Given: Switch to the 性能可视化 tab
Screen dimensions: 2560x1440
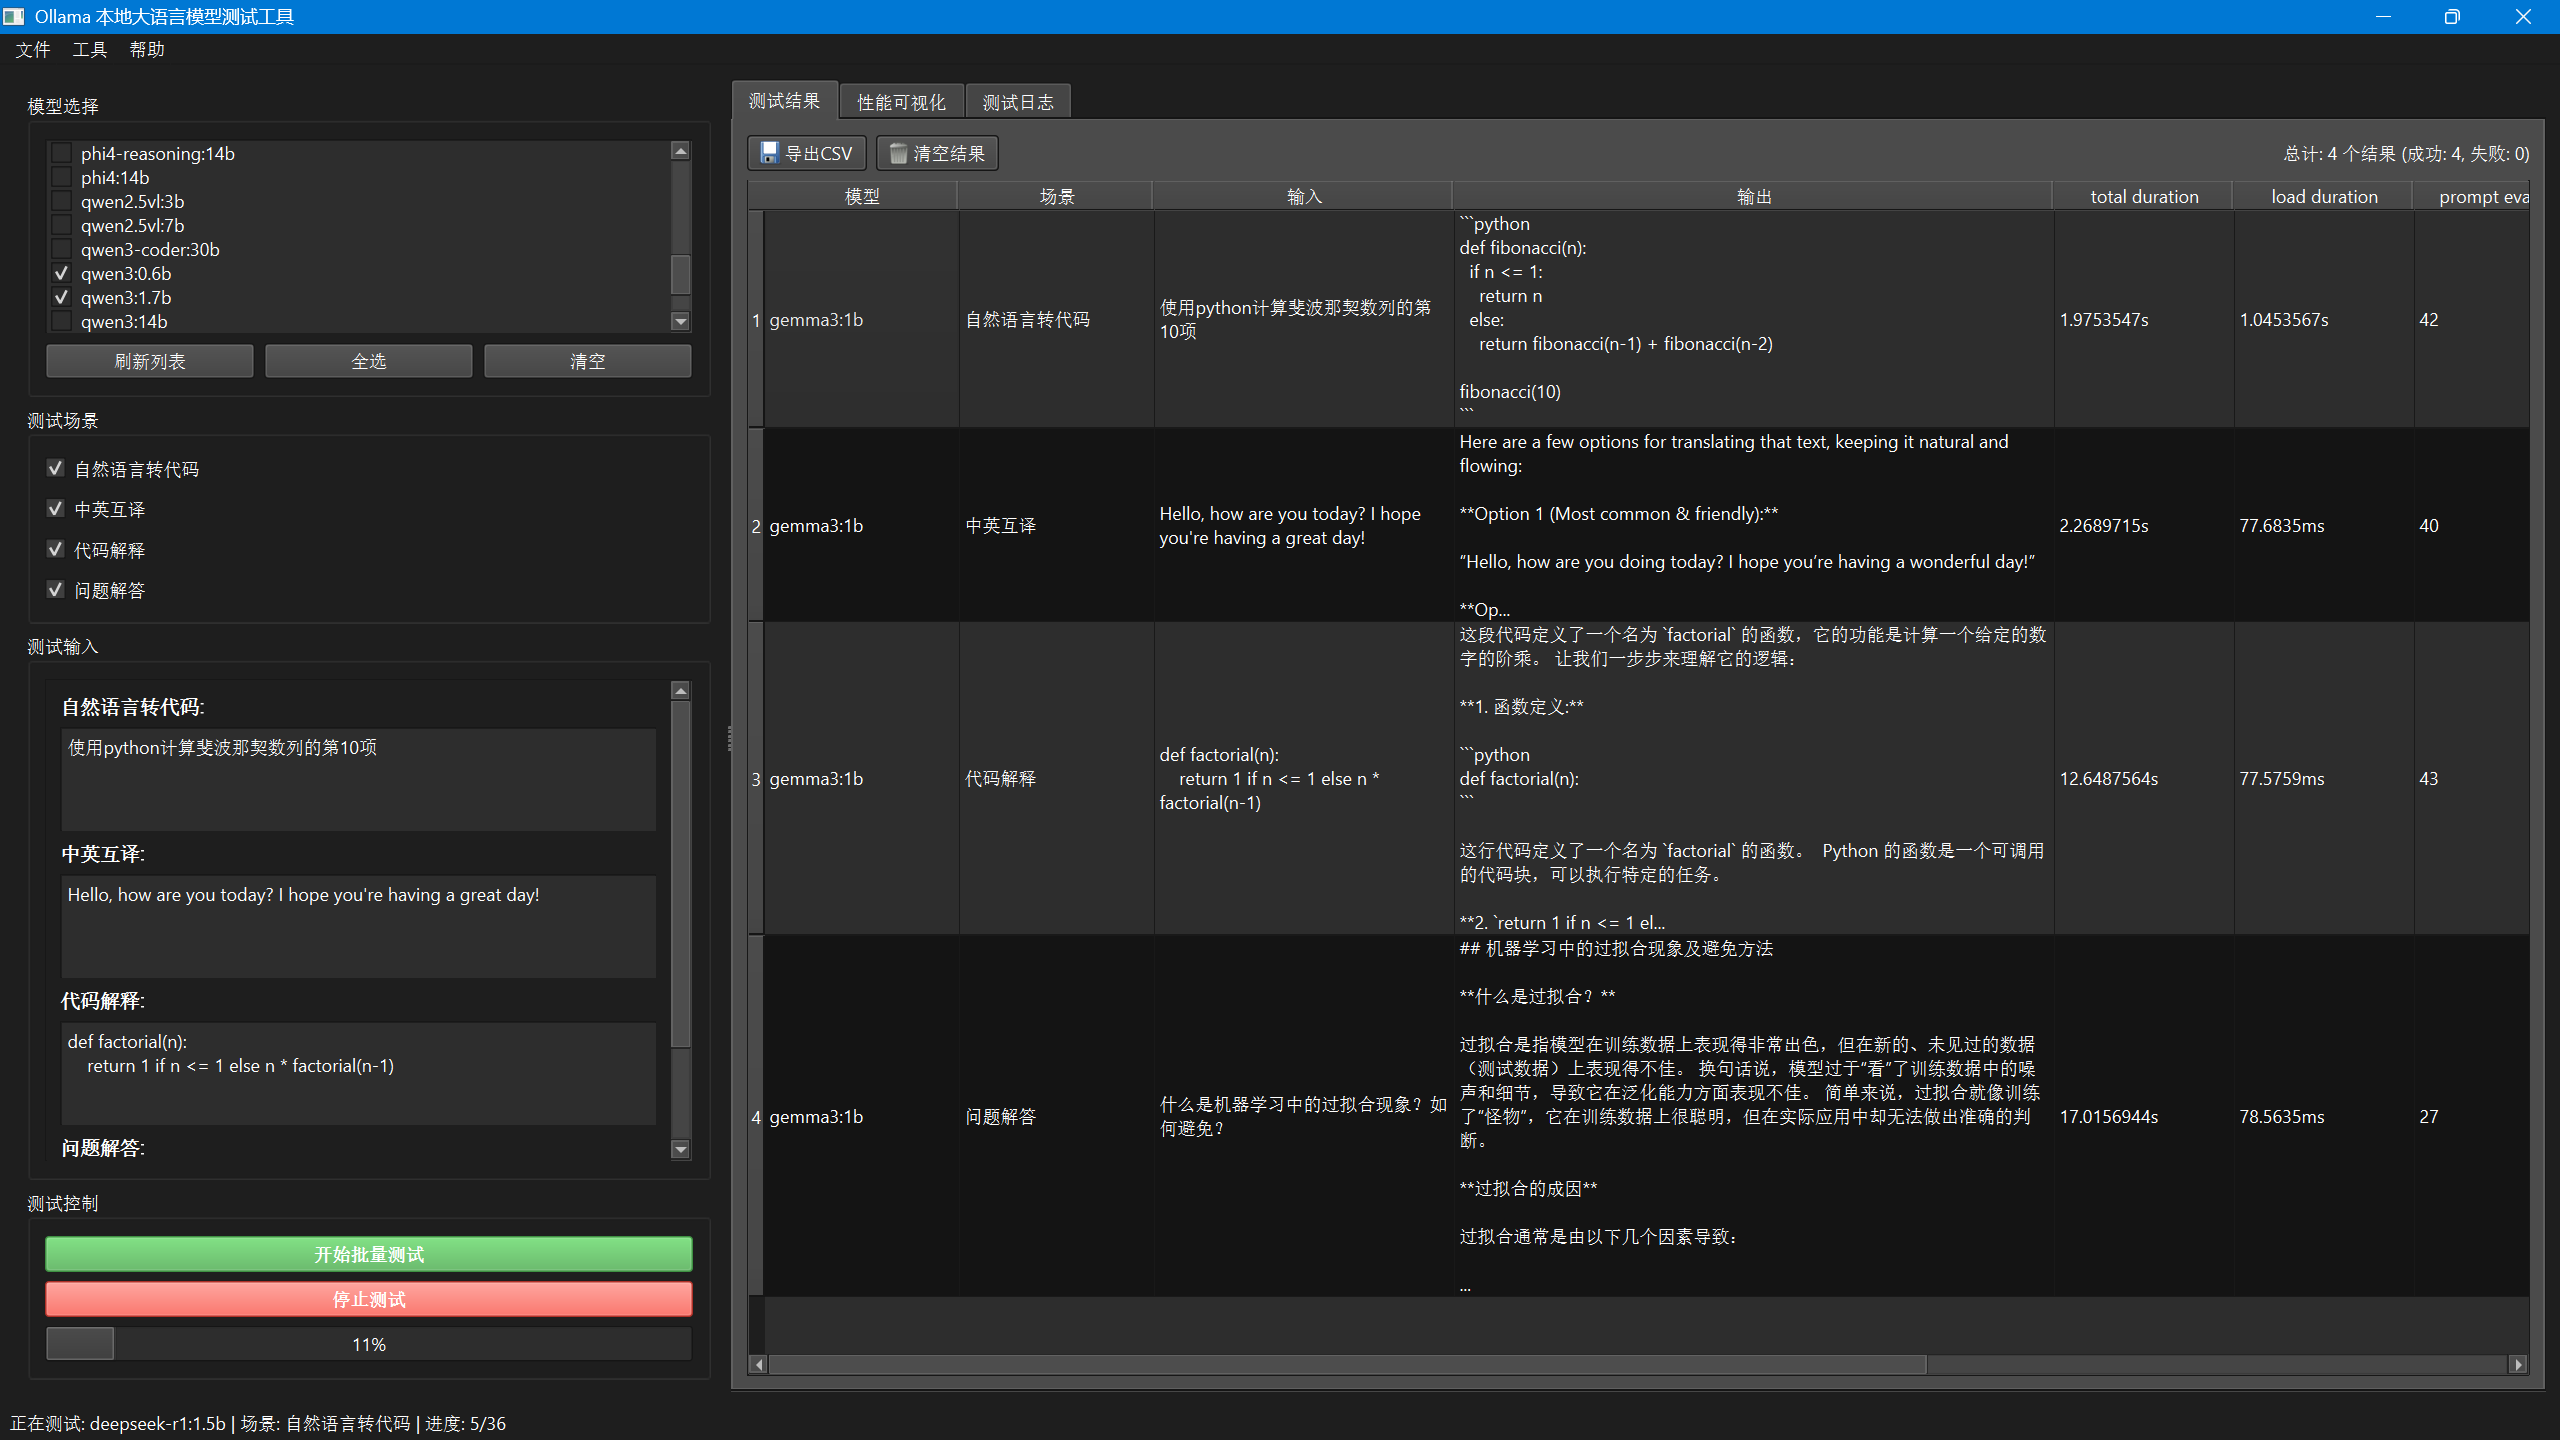Looking at the screenshot, I should (901, 102).
